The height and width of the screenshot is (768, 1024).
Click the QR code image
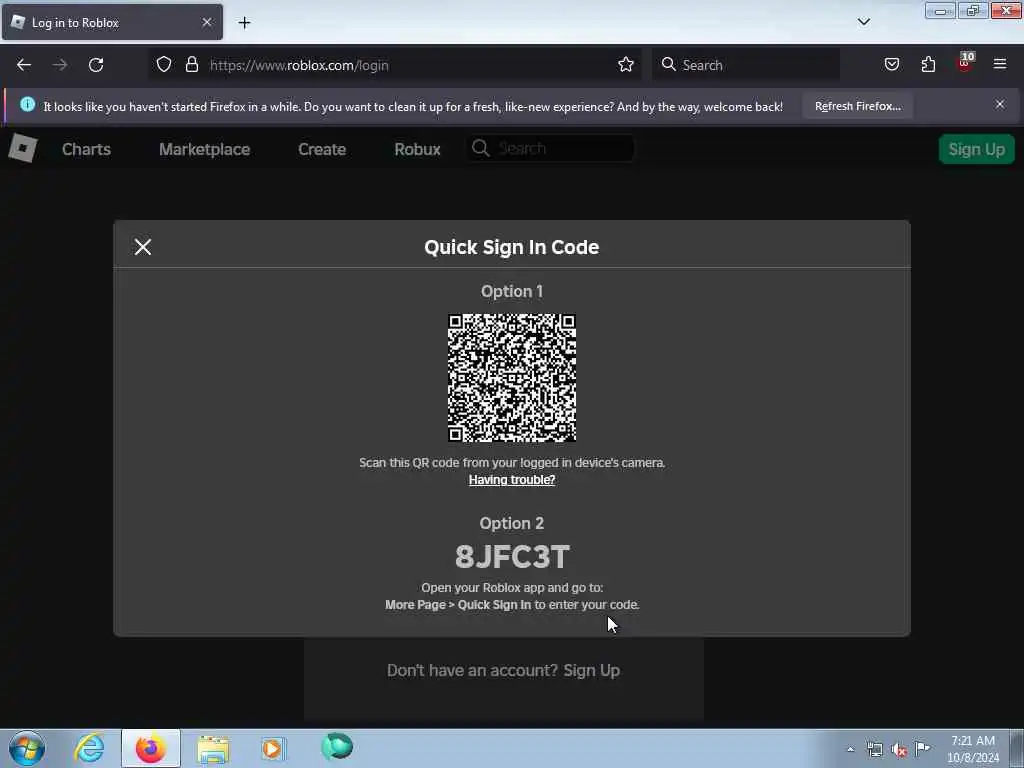(x=512, y=378)
